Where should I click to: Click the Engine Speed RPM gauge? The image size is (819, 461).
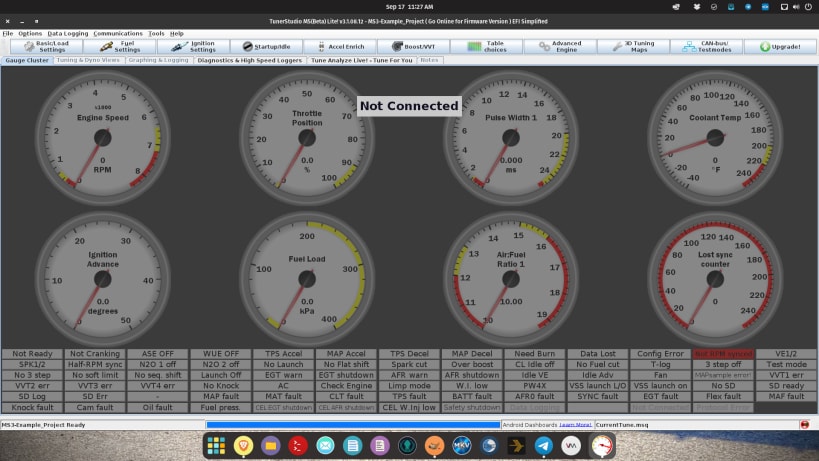click(102, 138)
